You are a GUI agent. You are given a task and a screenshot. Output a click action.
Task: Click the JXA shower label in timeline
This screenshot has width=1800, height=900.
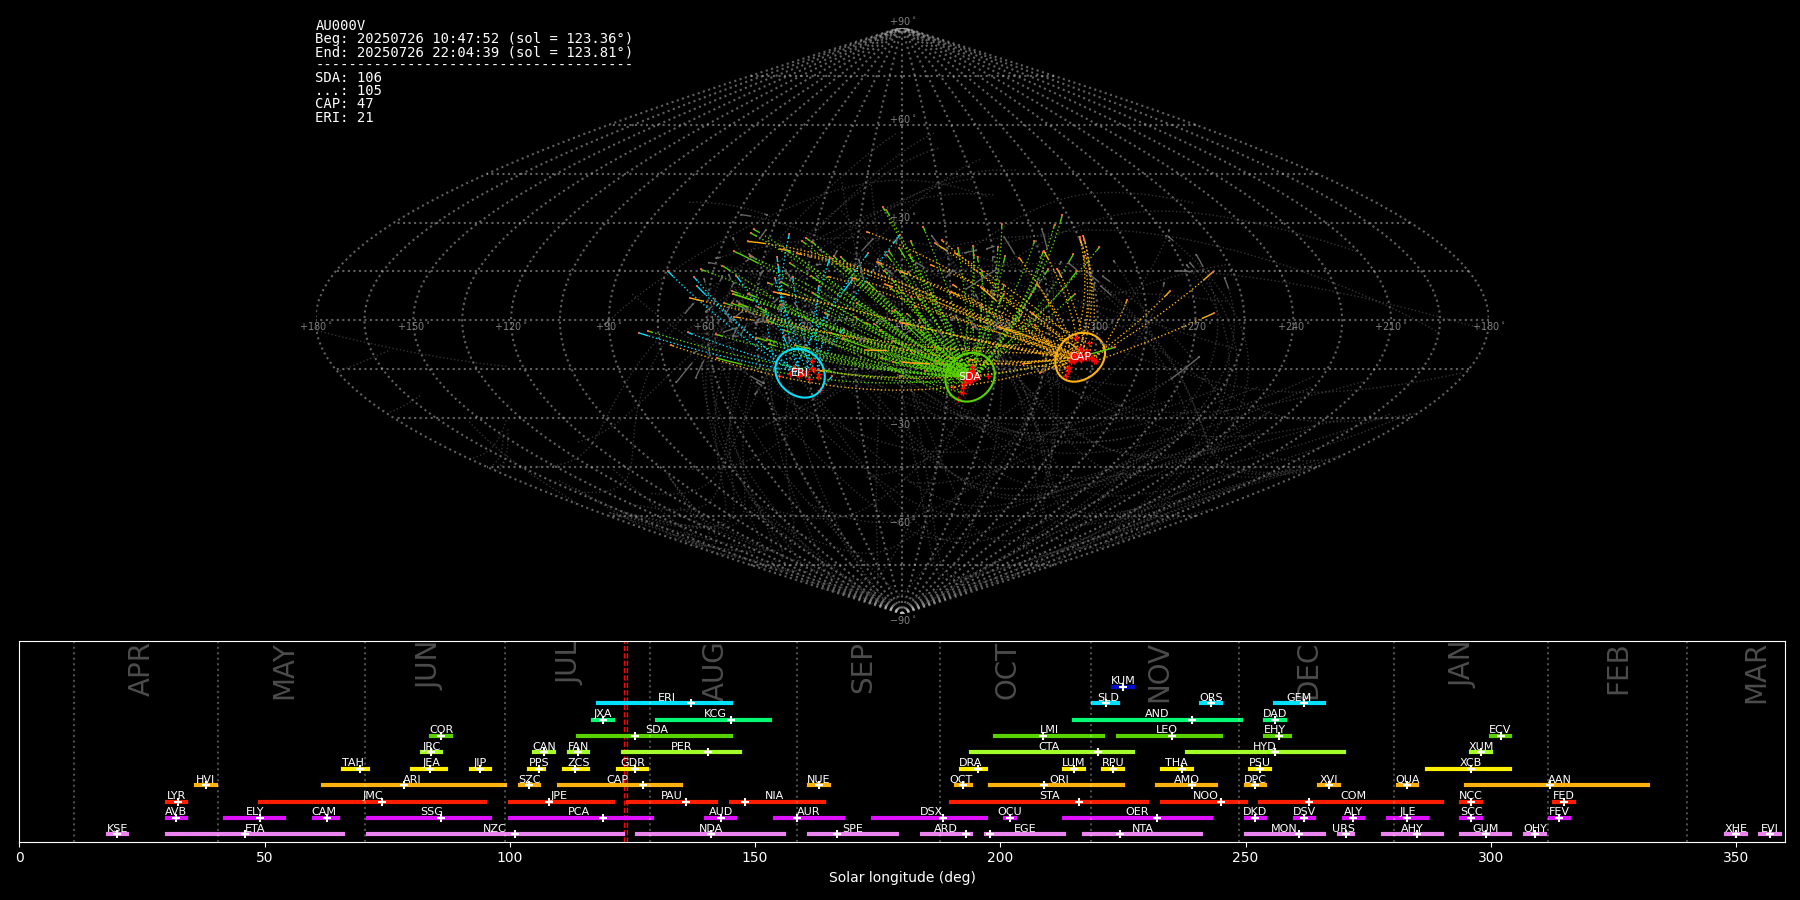tap(602, 714)
